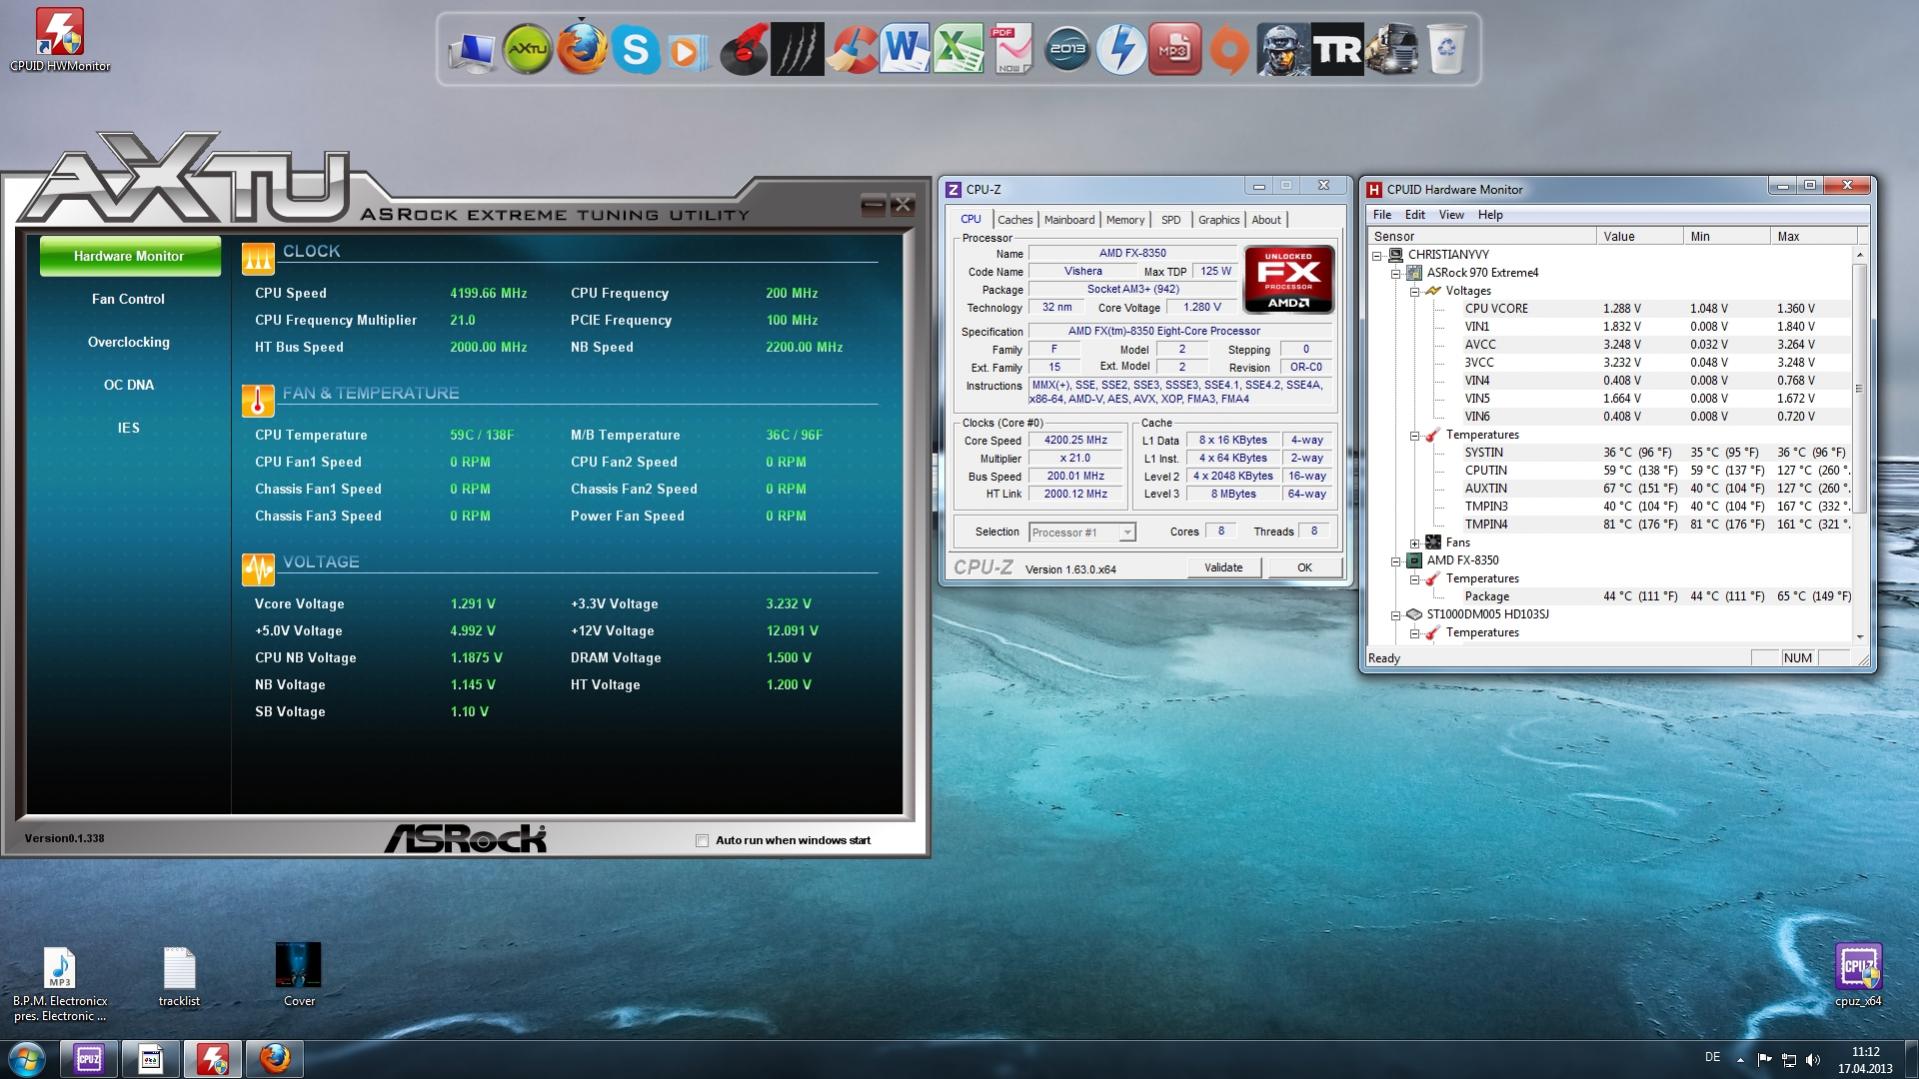Launch the red turntable DJ icon in the dock
The width and height of the screenshot is (1919, 1079).
coord(744,49)
